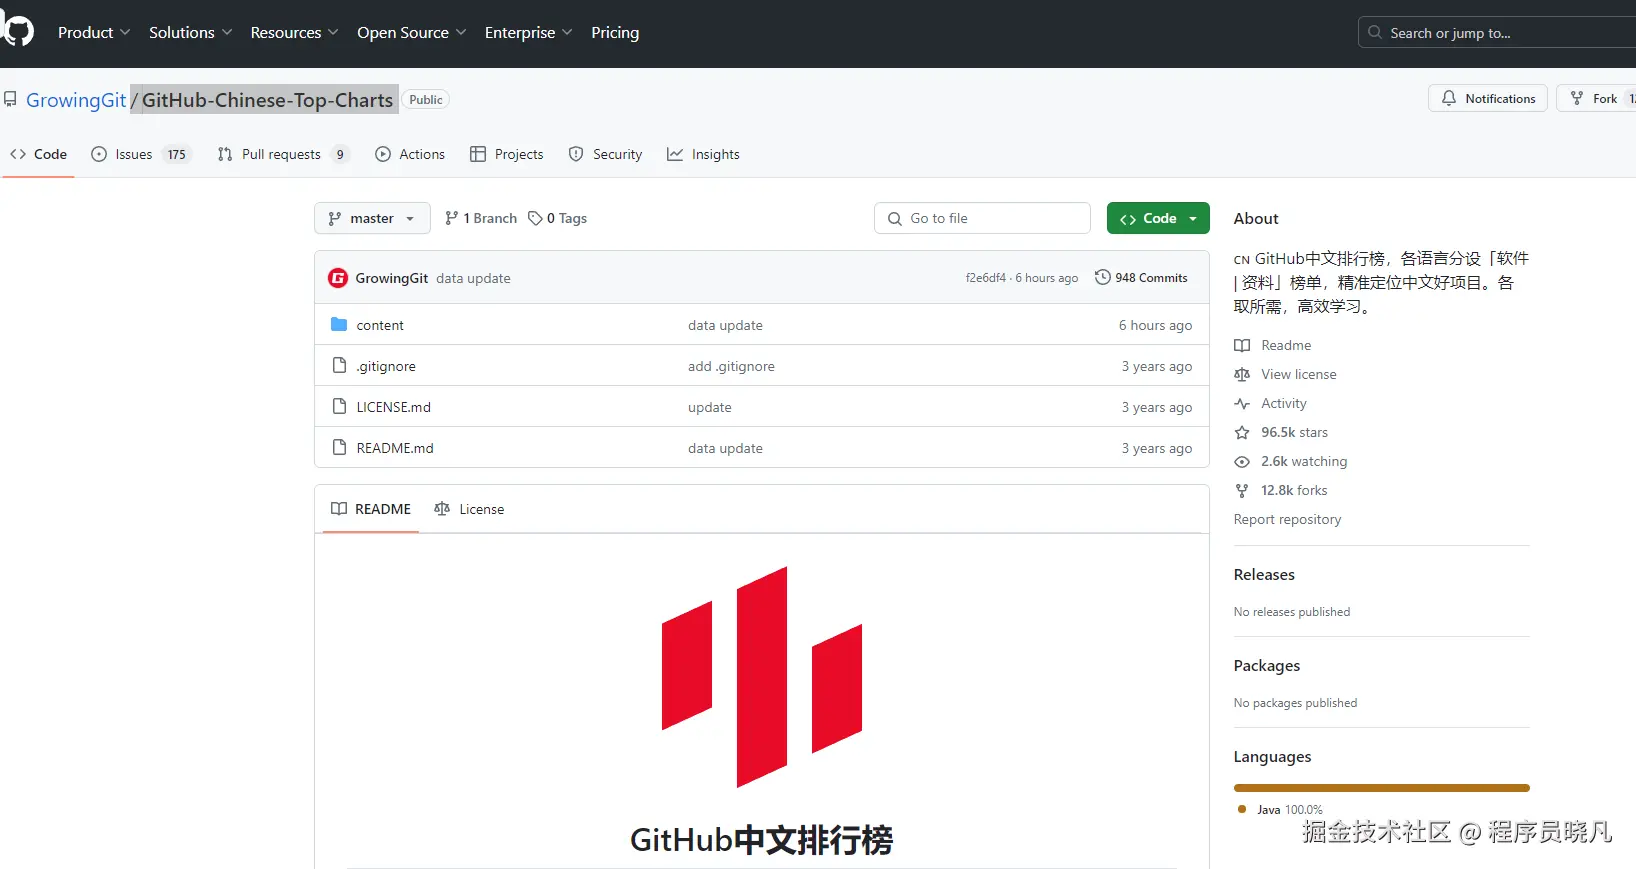
Task: Select the License tab in file viewer
Action: coord(469,509)
